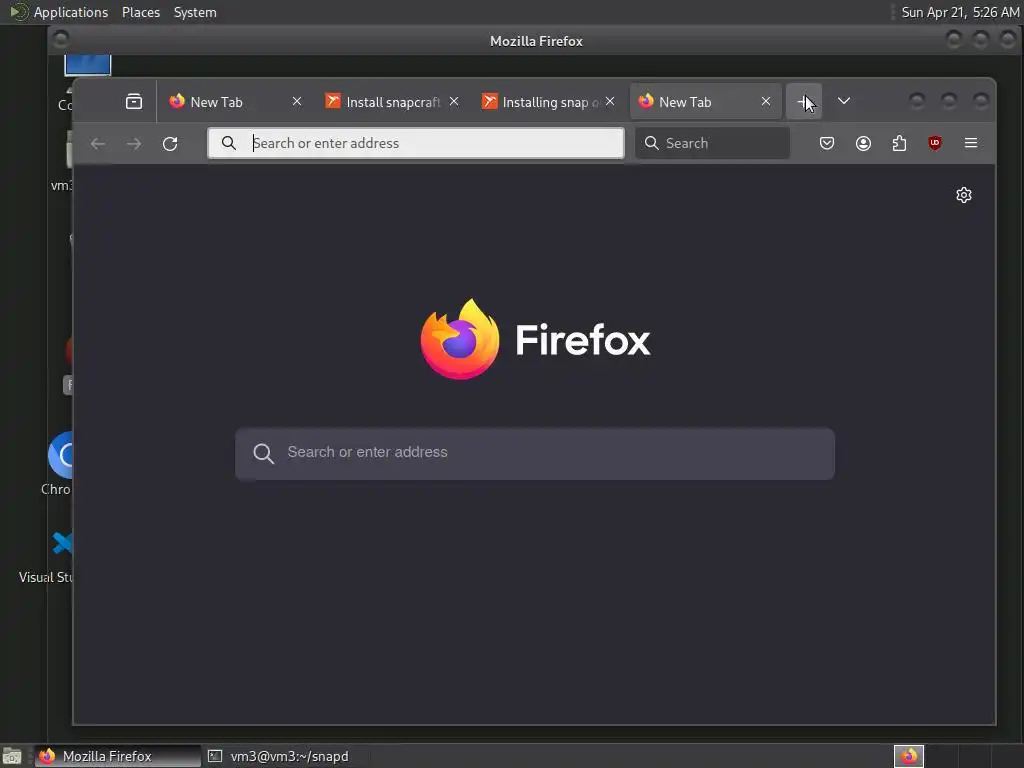Open Firefox View icon in tab bar
The width and height of the screenshot is (1024, 768).
pos(134,101)
